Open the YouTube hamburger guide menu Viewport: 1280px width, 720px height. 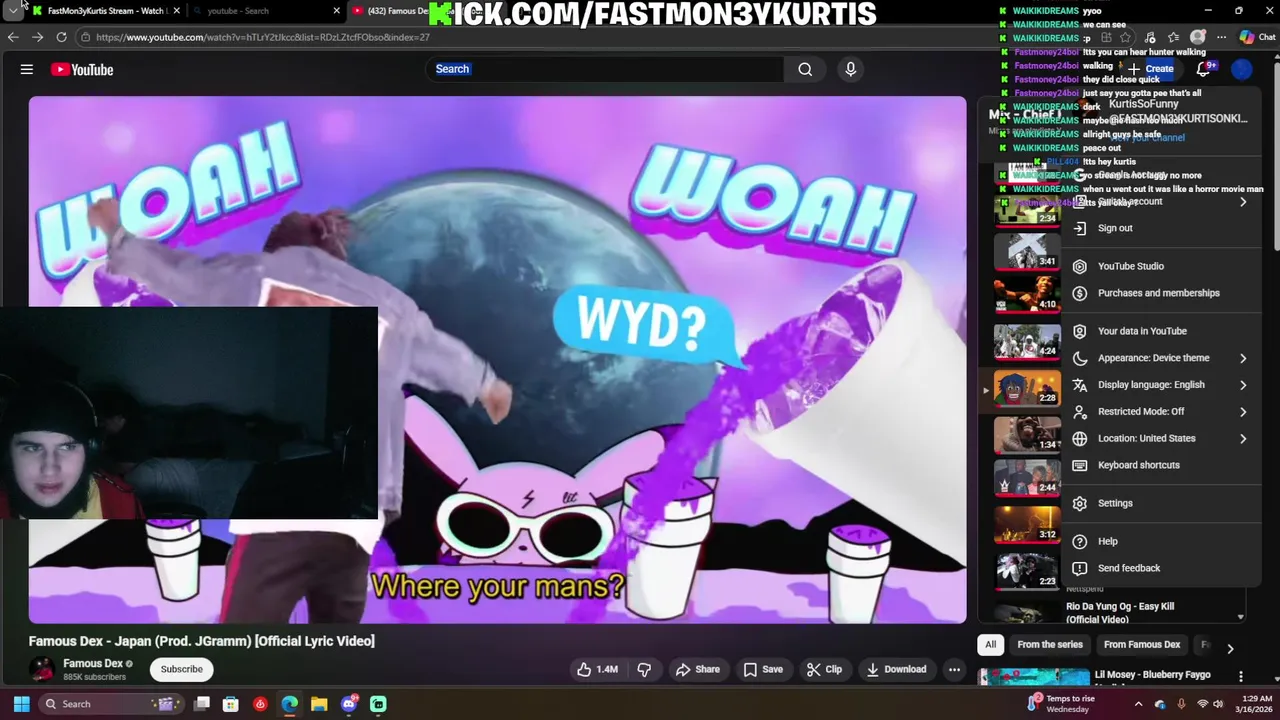pos(27,69)
